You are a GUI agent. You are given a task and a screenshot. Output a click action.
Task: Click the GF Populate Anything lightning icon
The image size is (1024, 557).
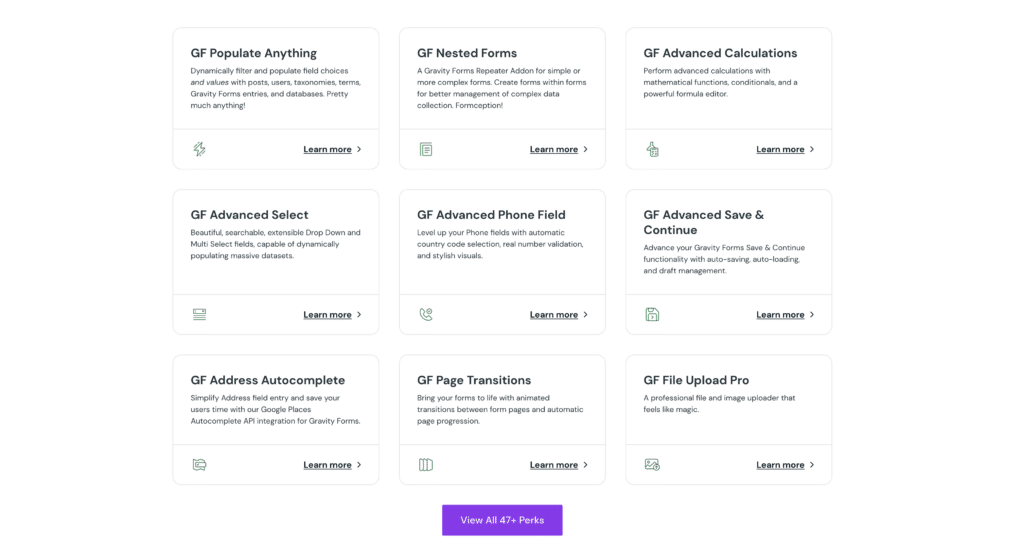click(199, 149)
